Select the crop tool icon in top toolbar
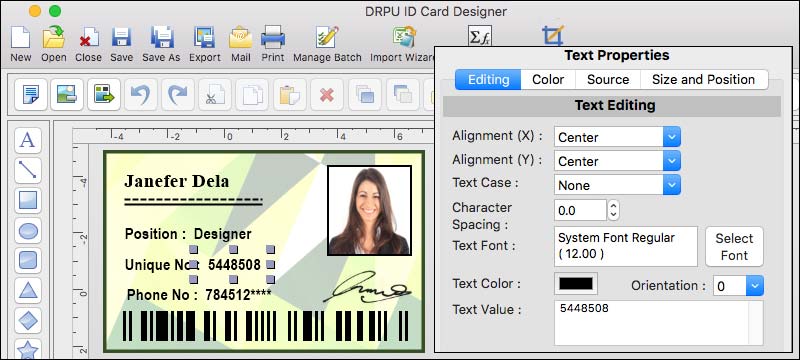Viewport: 800px width, 360px height. (553, 36)
